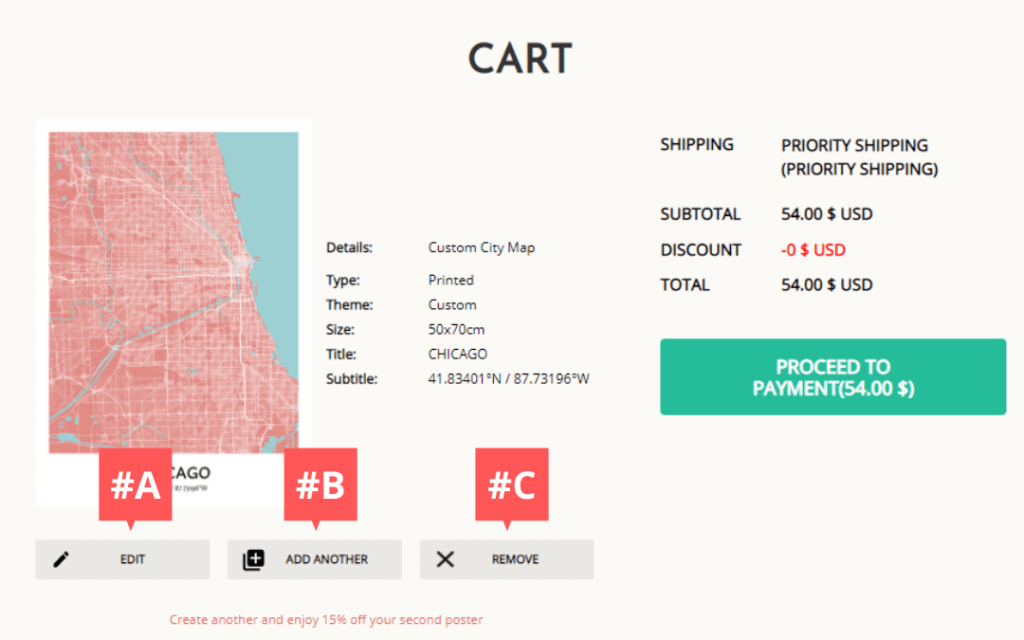1024x640 pixels.
Task: Click the 50x70cm size value
Action: (456, 329)
